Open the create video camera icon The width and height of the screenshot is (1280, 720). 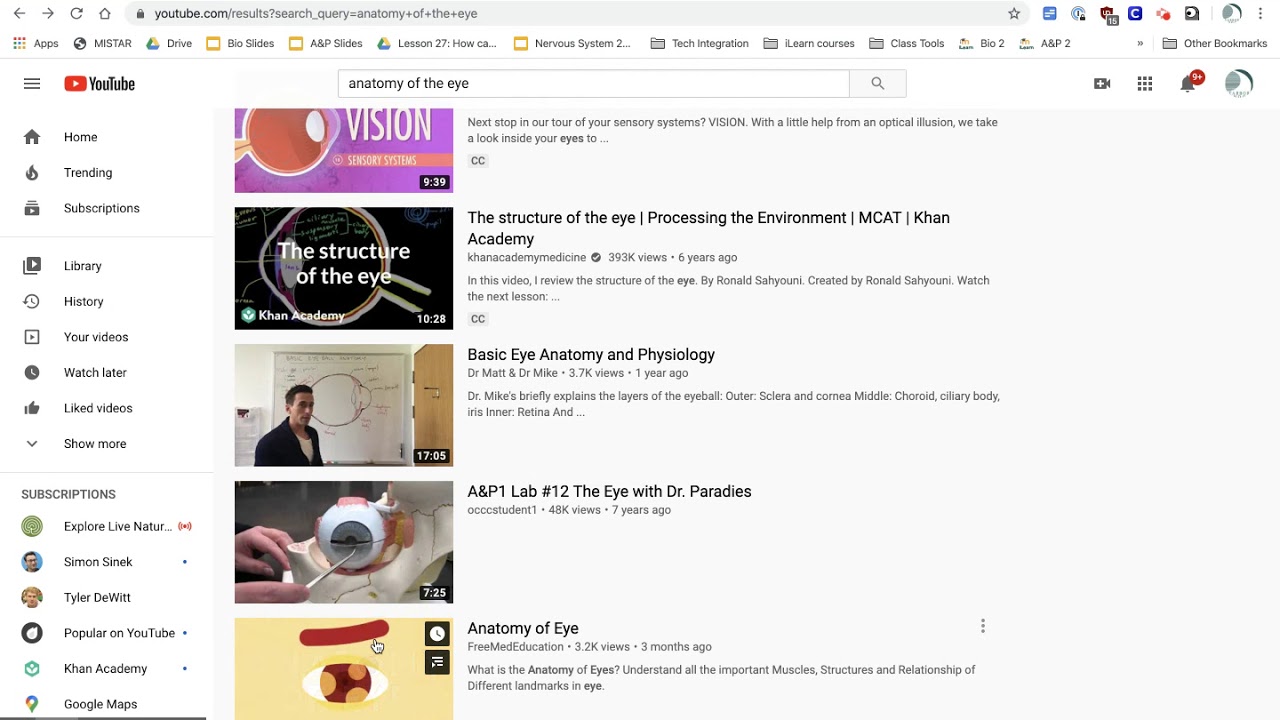pyautogui.click(x=1102, y=84)
